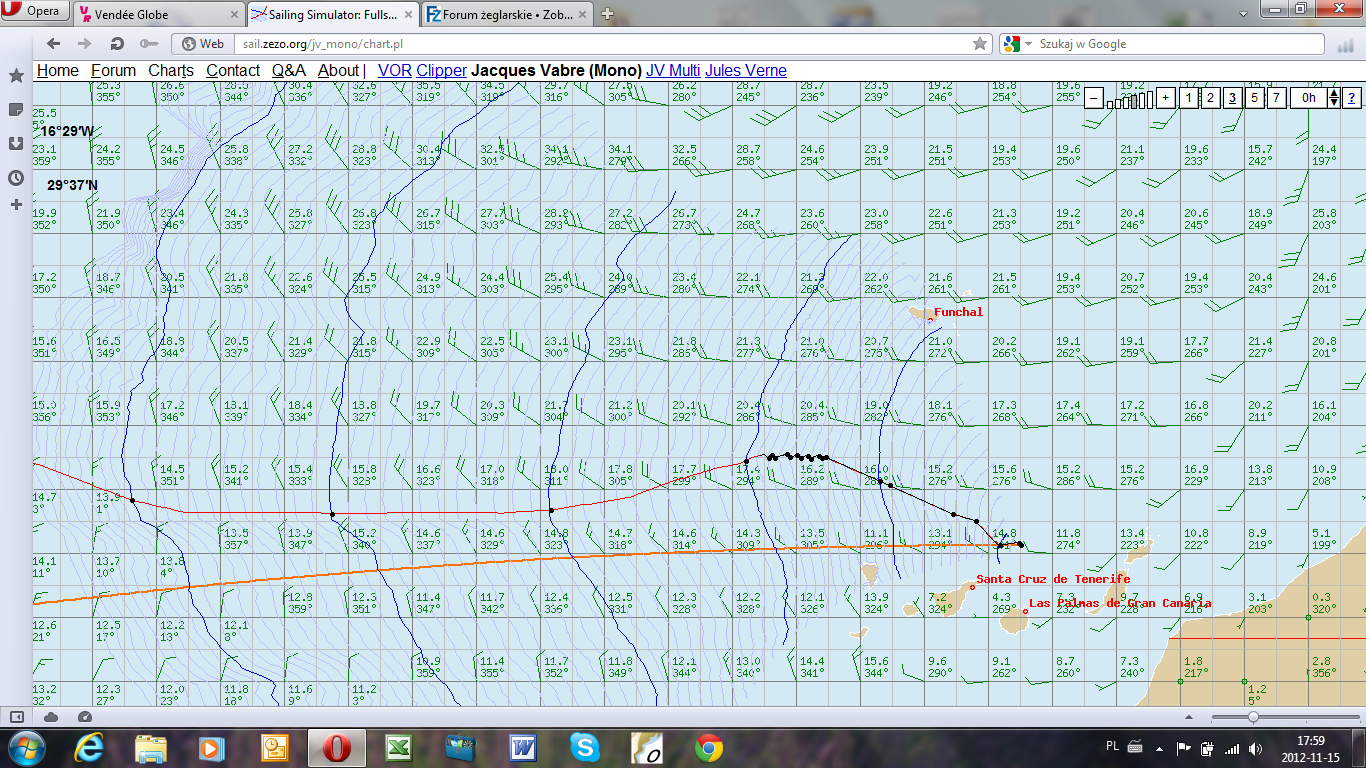Switch to the Forum zeglarskie tab

click(508, 14)
